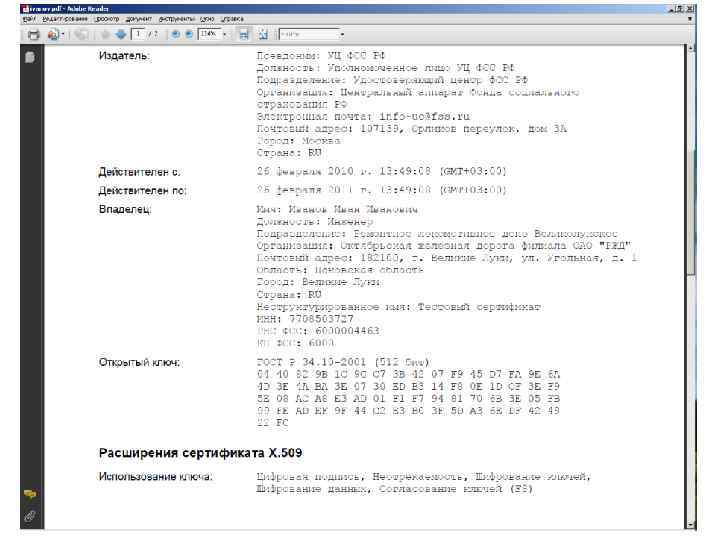This screenshot has width=720, height=540.
Task: Click the validity start date 2010 value
Action: tap(382, 171)
